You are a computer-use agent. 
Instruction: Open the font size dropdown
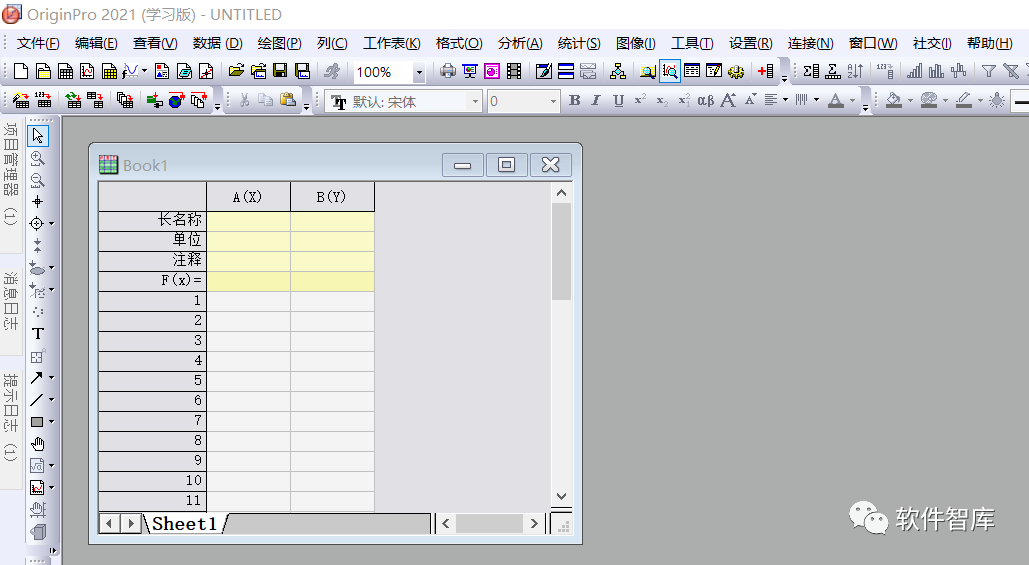553,101
